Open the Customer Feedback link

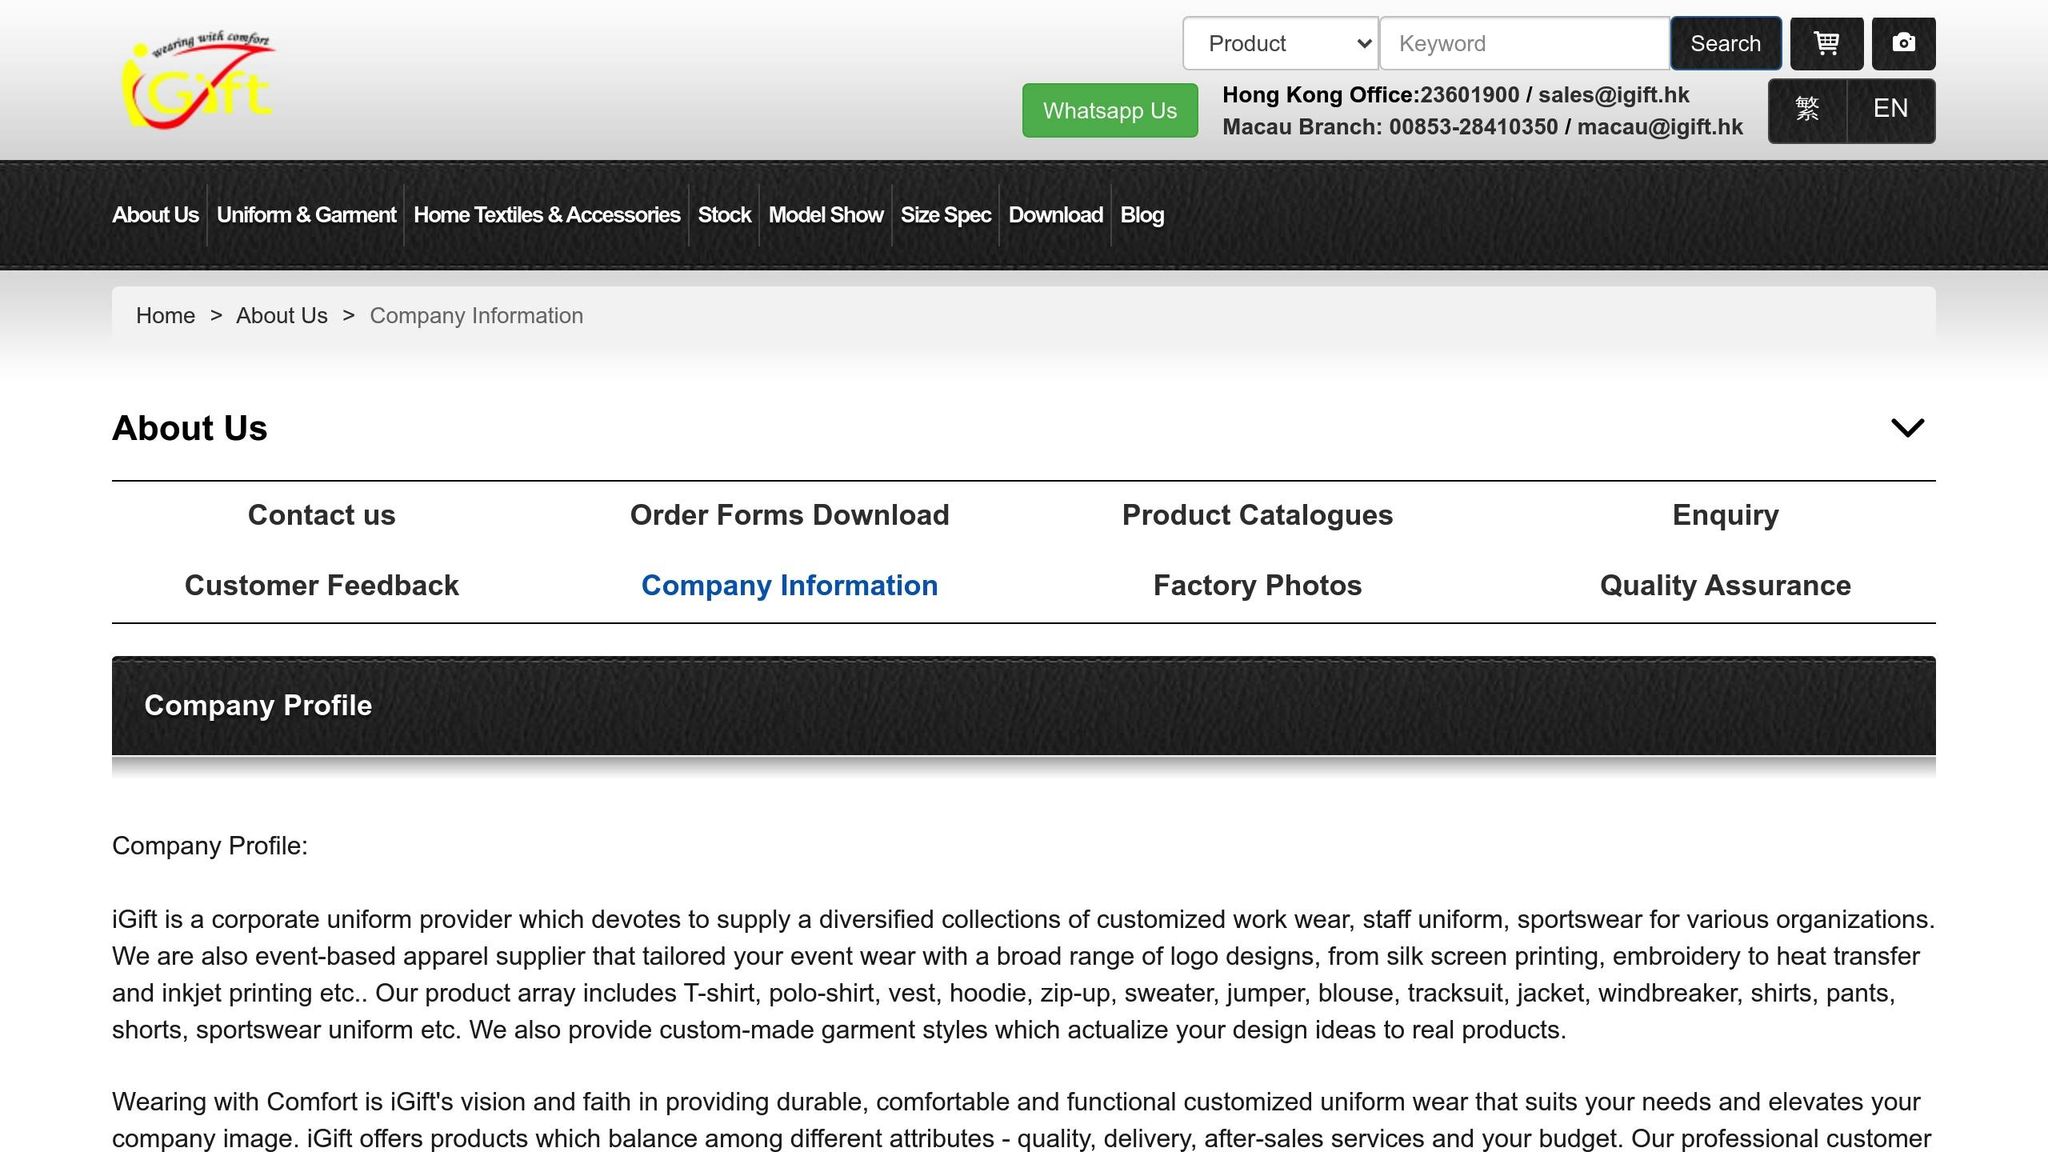(x=321, y=586)
